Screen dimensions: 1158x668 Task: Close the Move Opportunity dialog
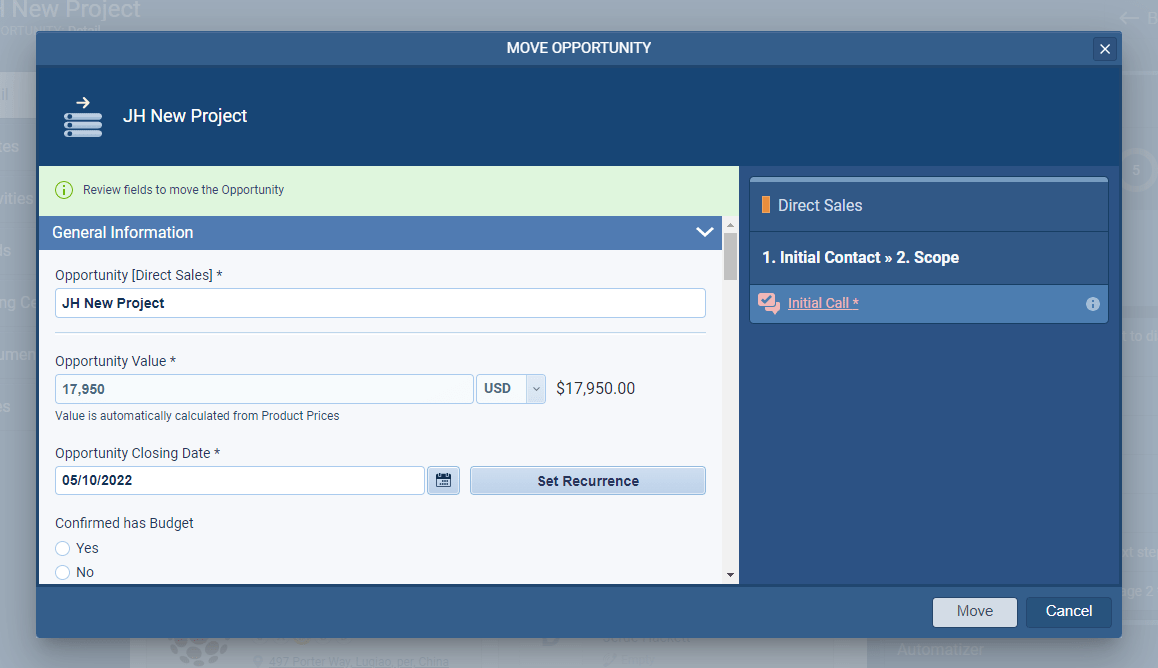(x=1104, y=48)
